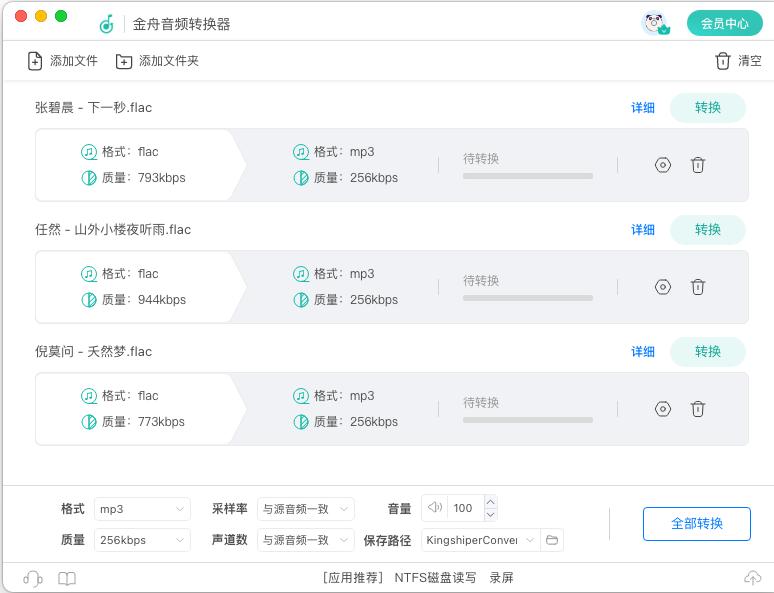Browse the save path folder icon
This screenshot has height=593, width=774.
point(552,540)
